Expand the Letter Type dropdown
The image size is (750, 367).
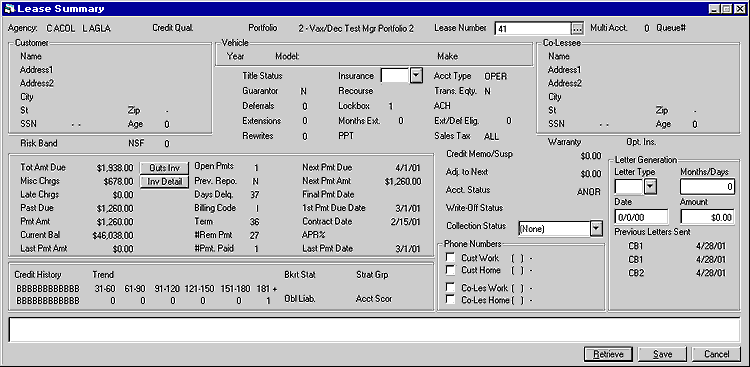pos(650,187)
